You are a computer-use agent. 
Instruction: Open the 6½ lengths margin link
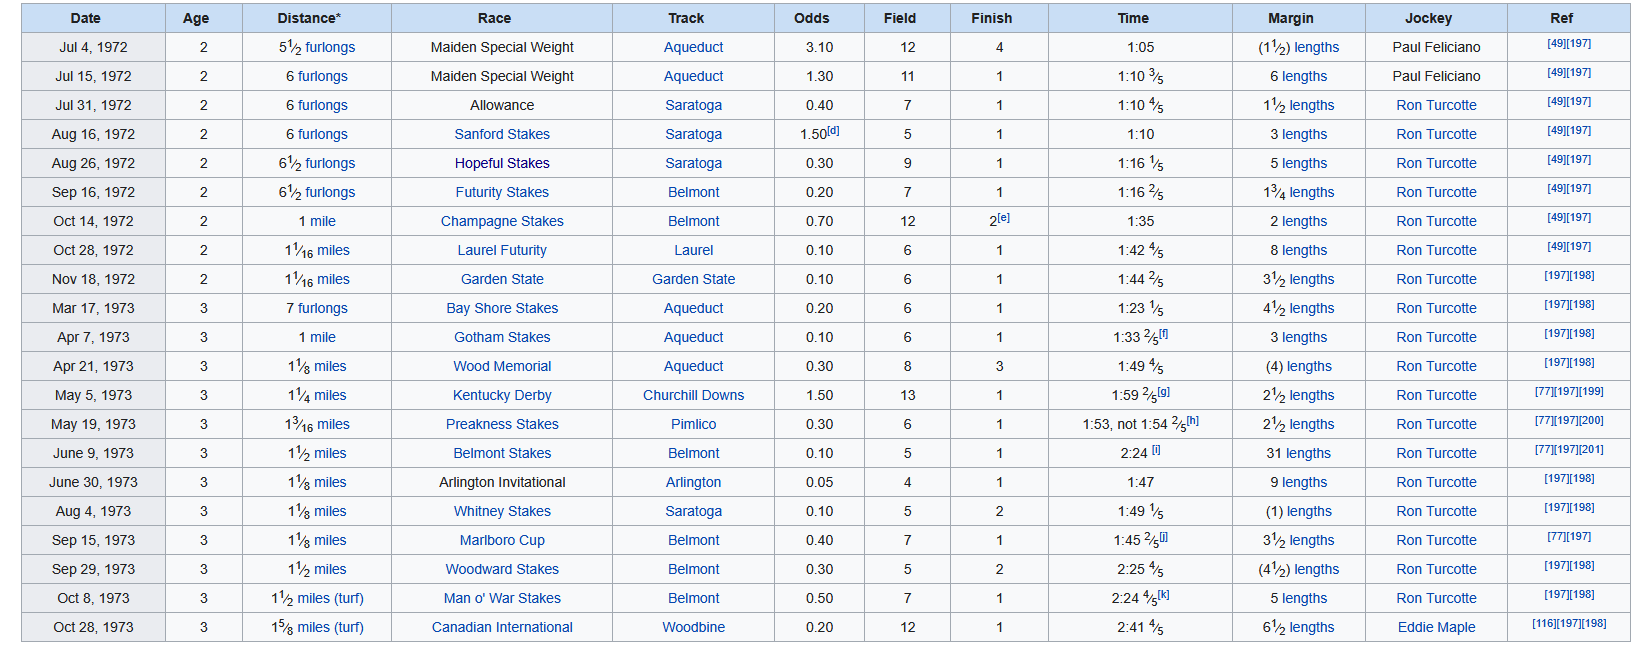1311,627
